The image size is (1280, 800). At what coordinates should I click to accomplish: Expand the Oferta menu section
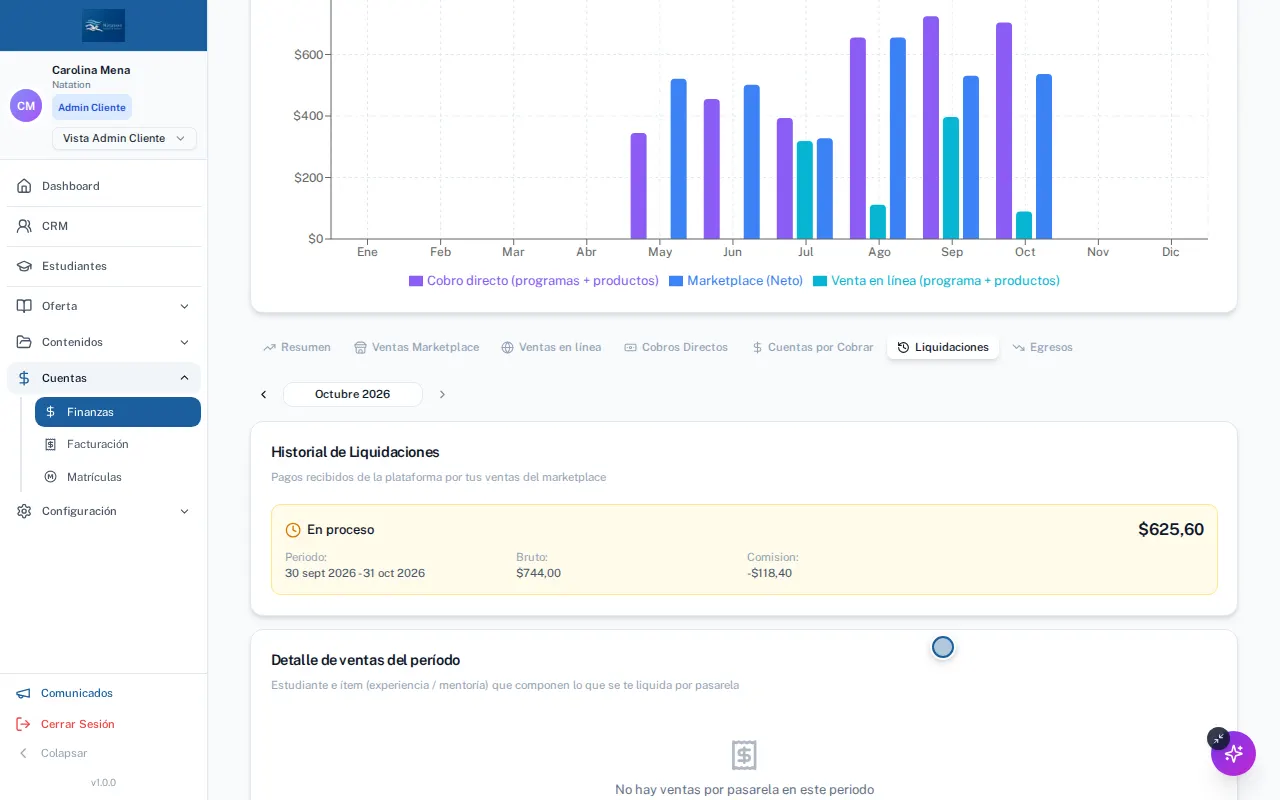coord(104,306)
